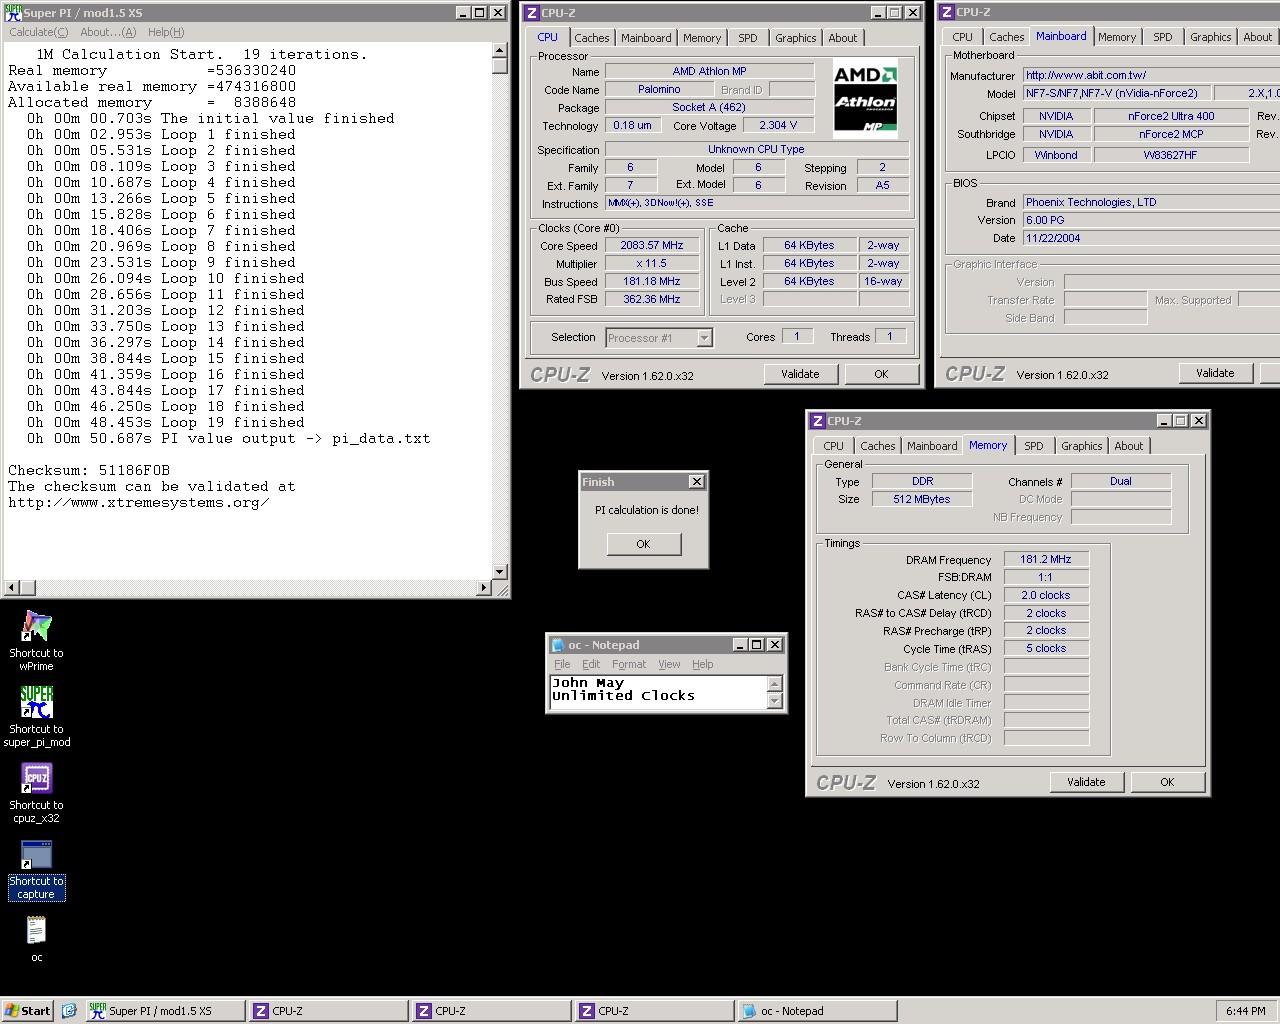This screenshot has width=1280, height=1024.
Task: Switch to SPD tab in CPU window
Action: coord(748,38)
